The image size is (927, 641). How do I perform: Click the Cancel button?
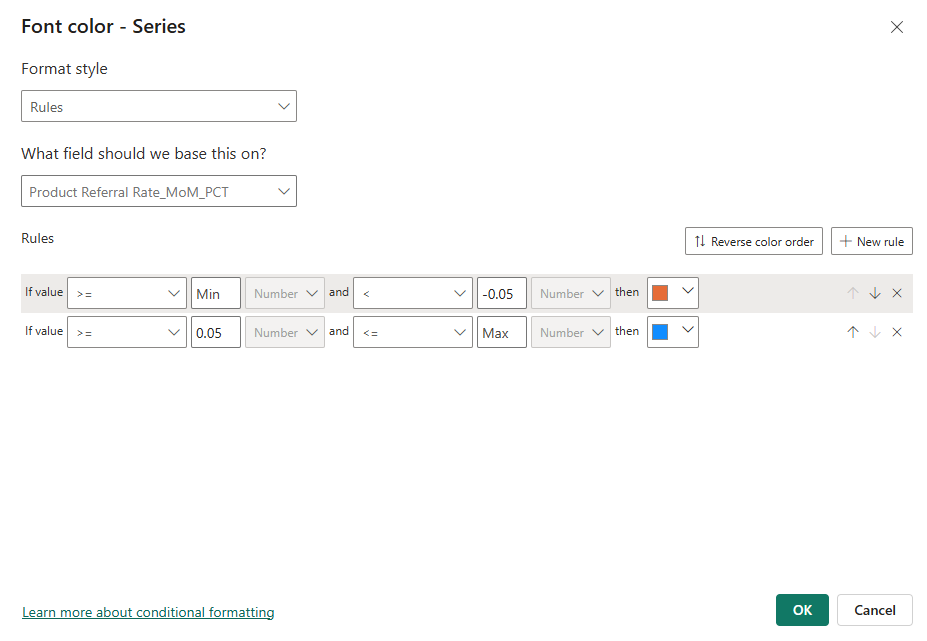(x=874, y=610)
